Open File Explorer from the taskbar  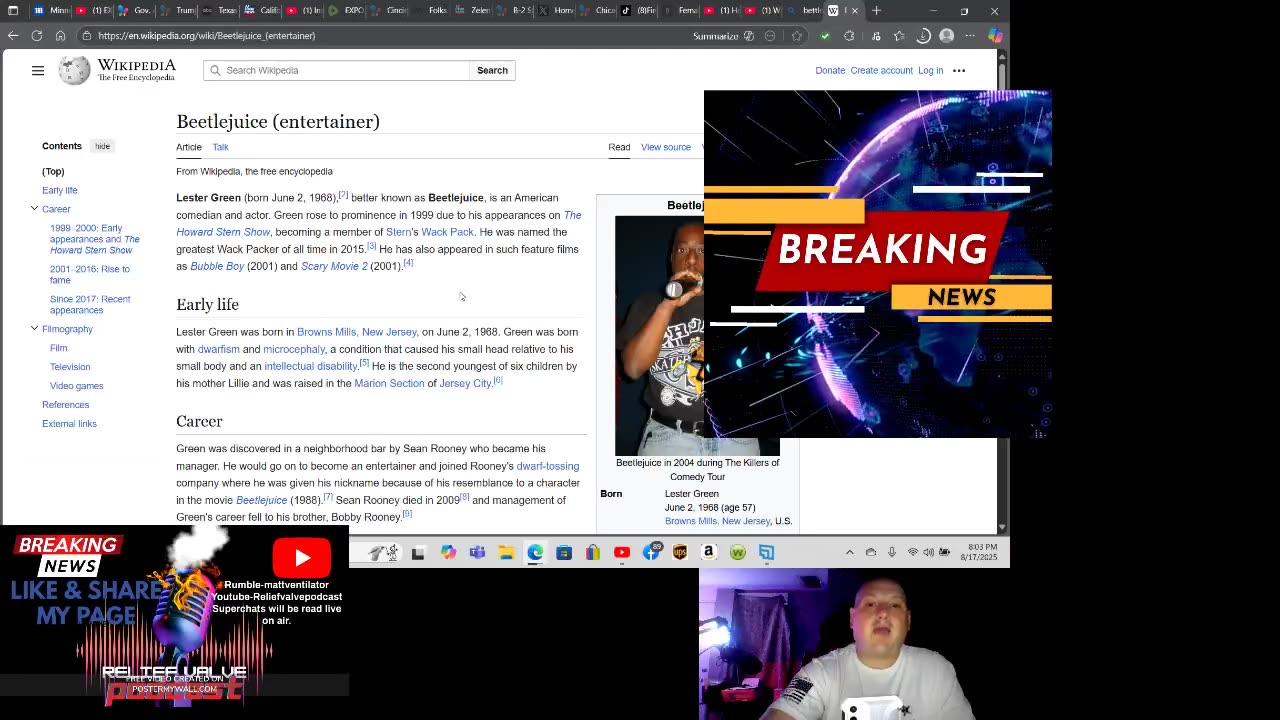(x=506, y=552)
